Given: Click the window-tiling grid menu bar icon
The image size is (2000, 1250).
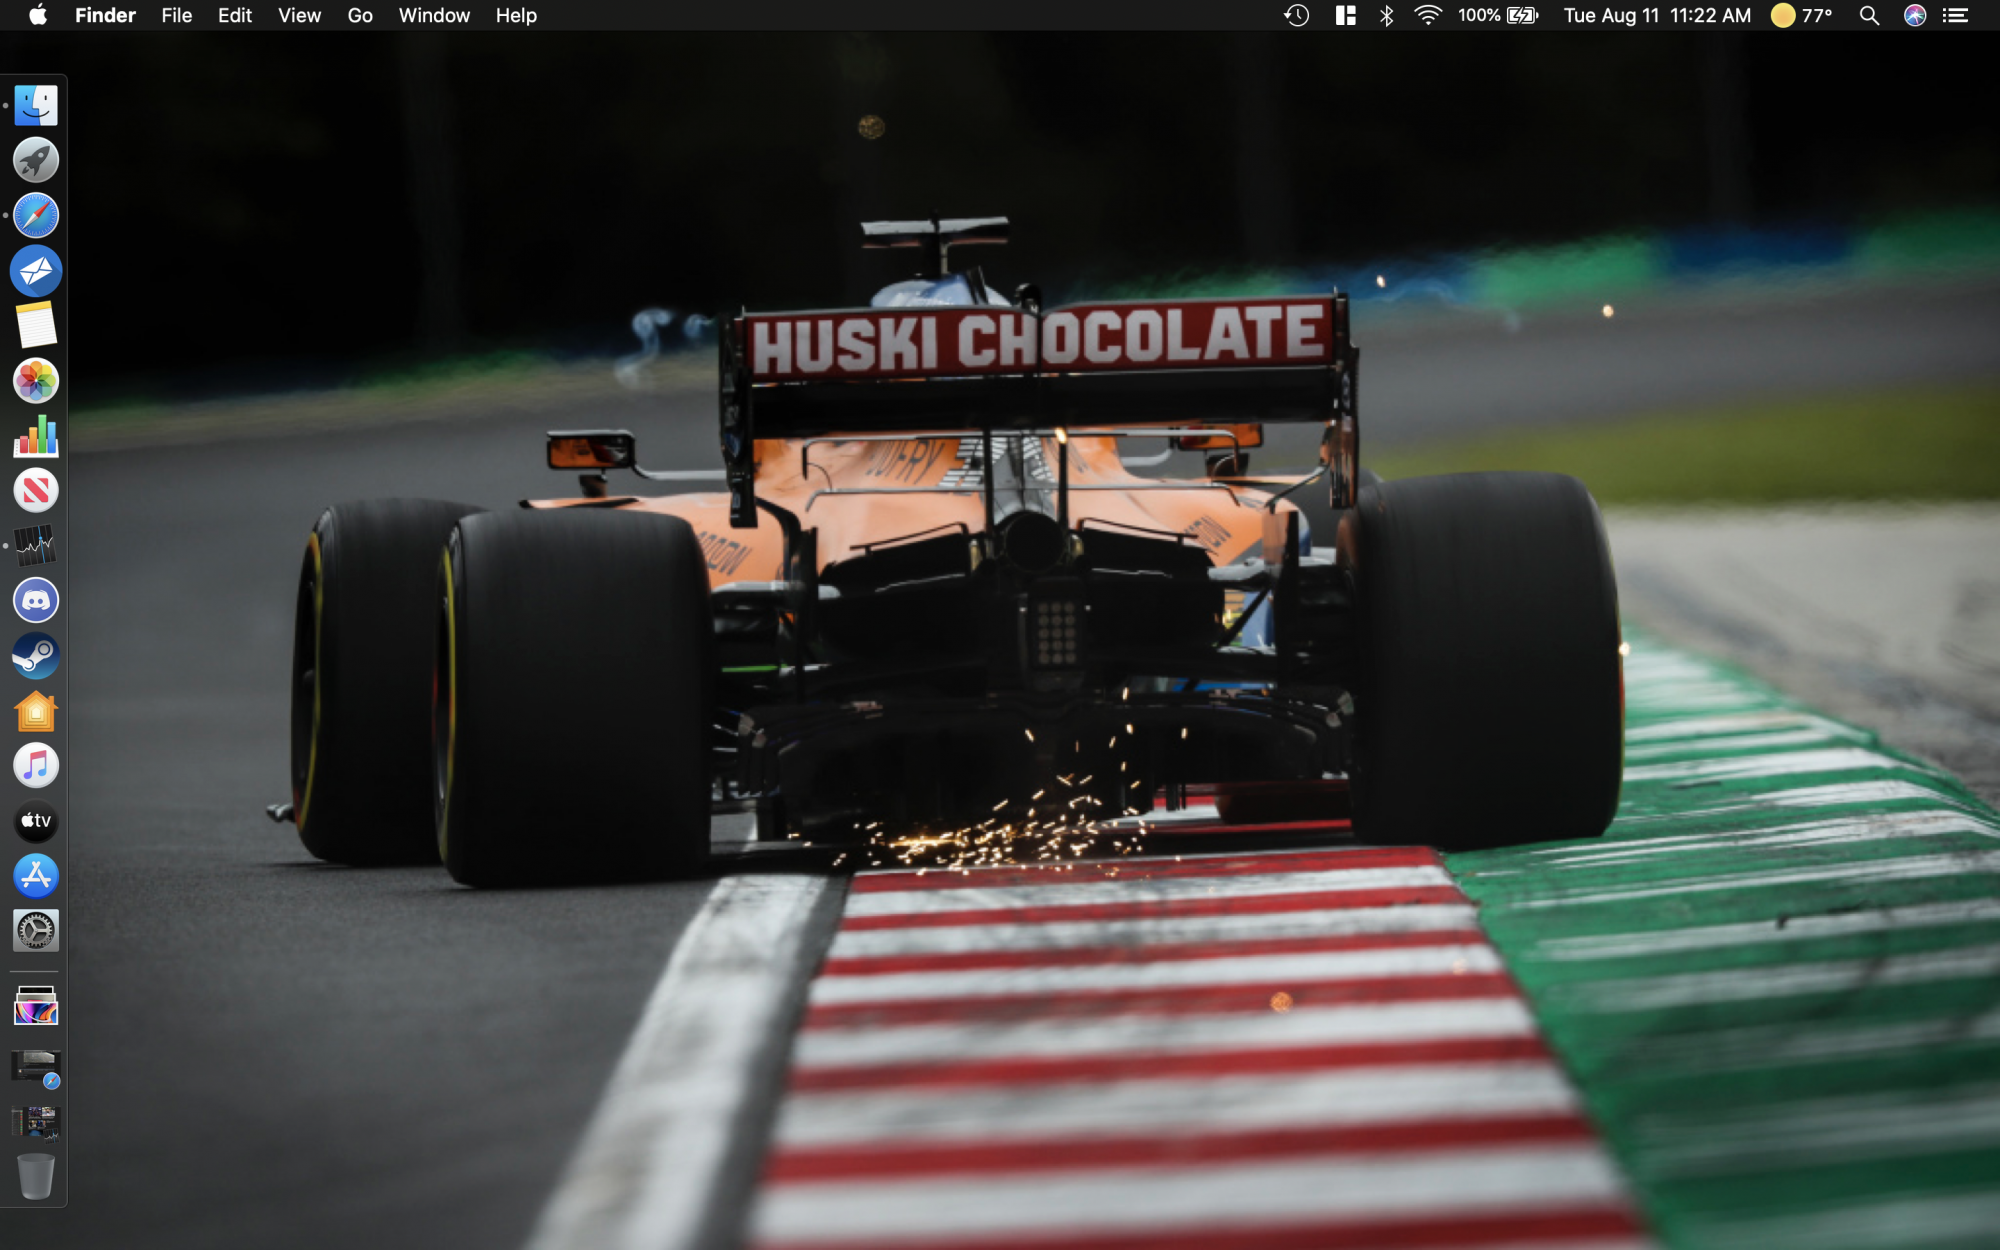Looking at the screenshot, I should [x=1346, y=15].
